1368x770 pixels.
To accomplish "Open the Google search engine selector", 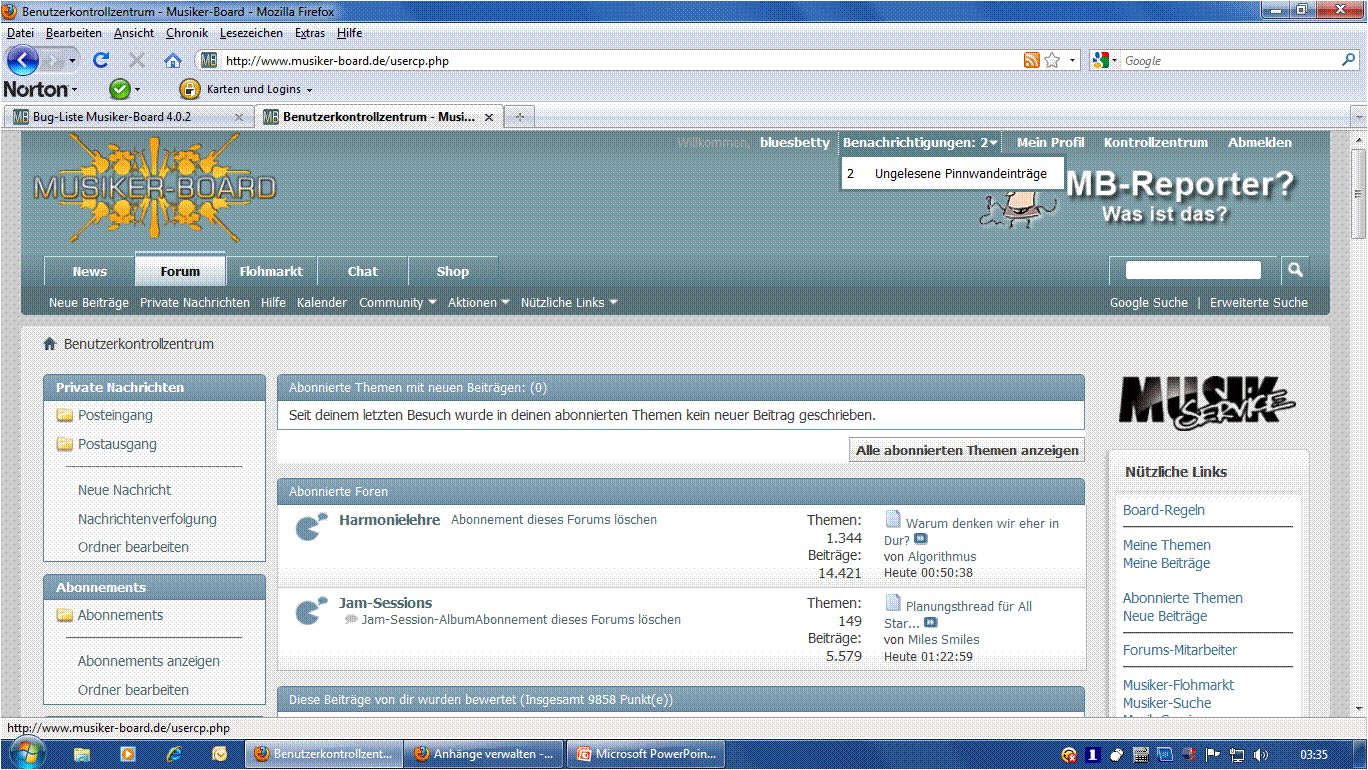I will click(x=1104, y=60).
